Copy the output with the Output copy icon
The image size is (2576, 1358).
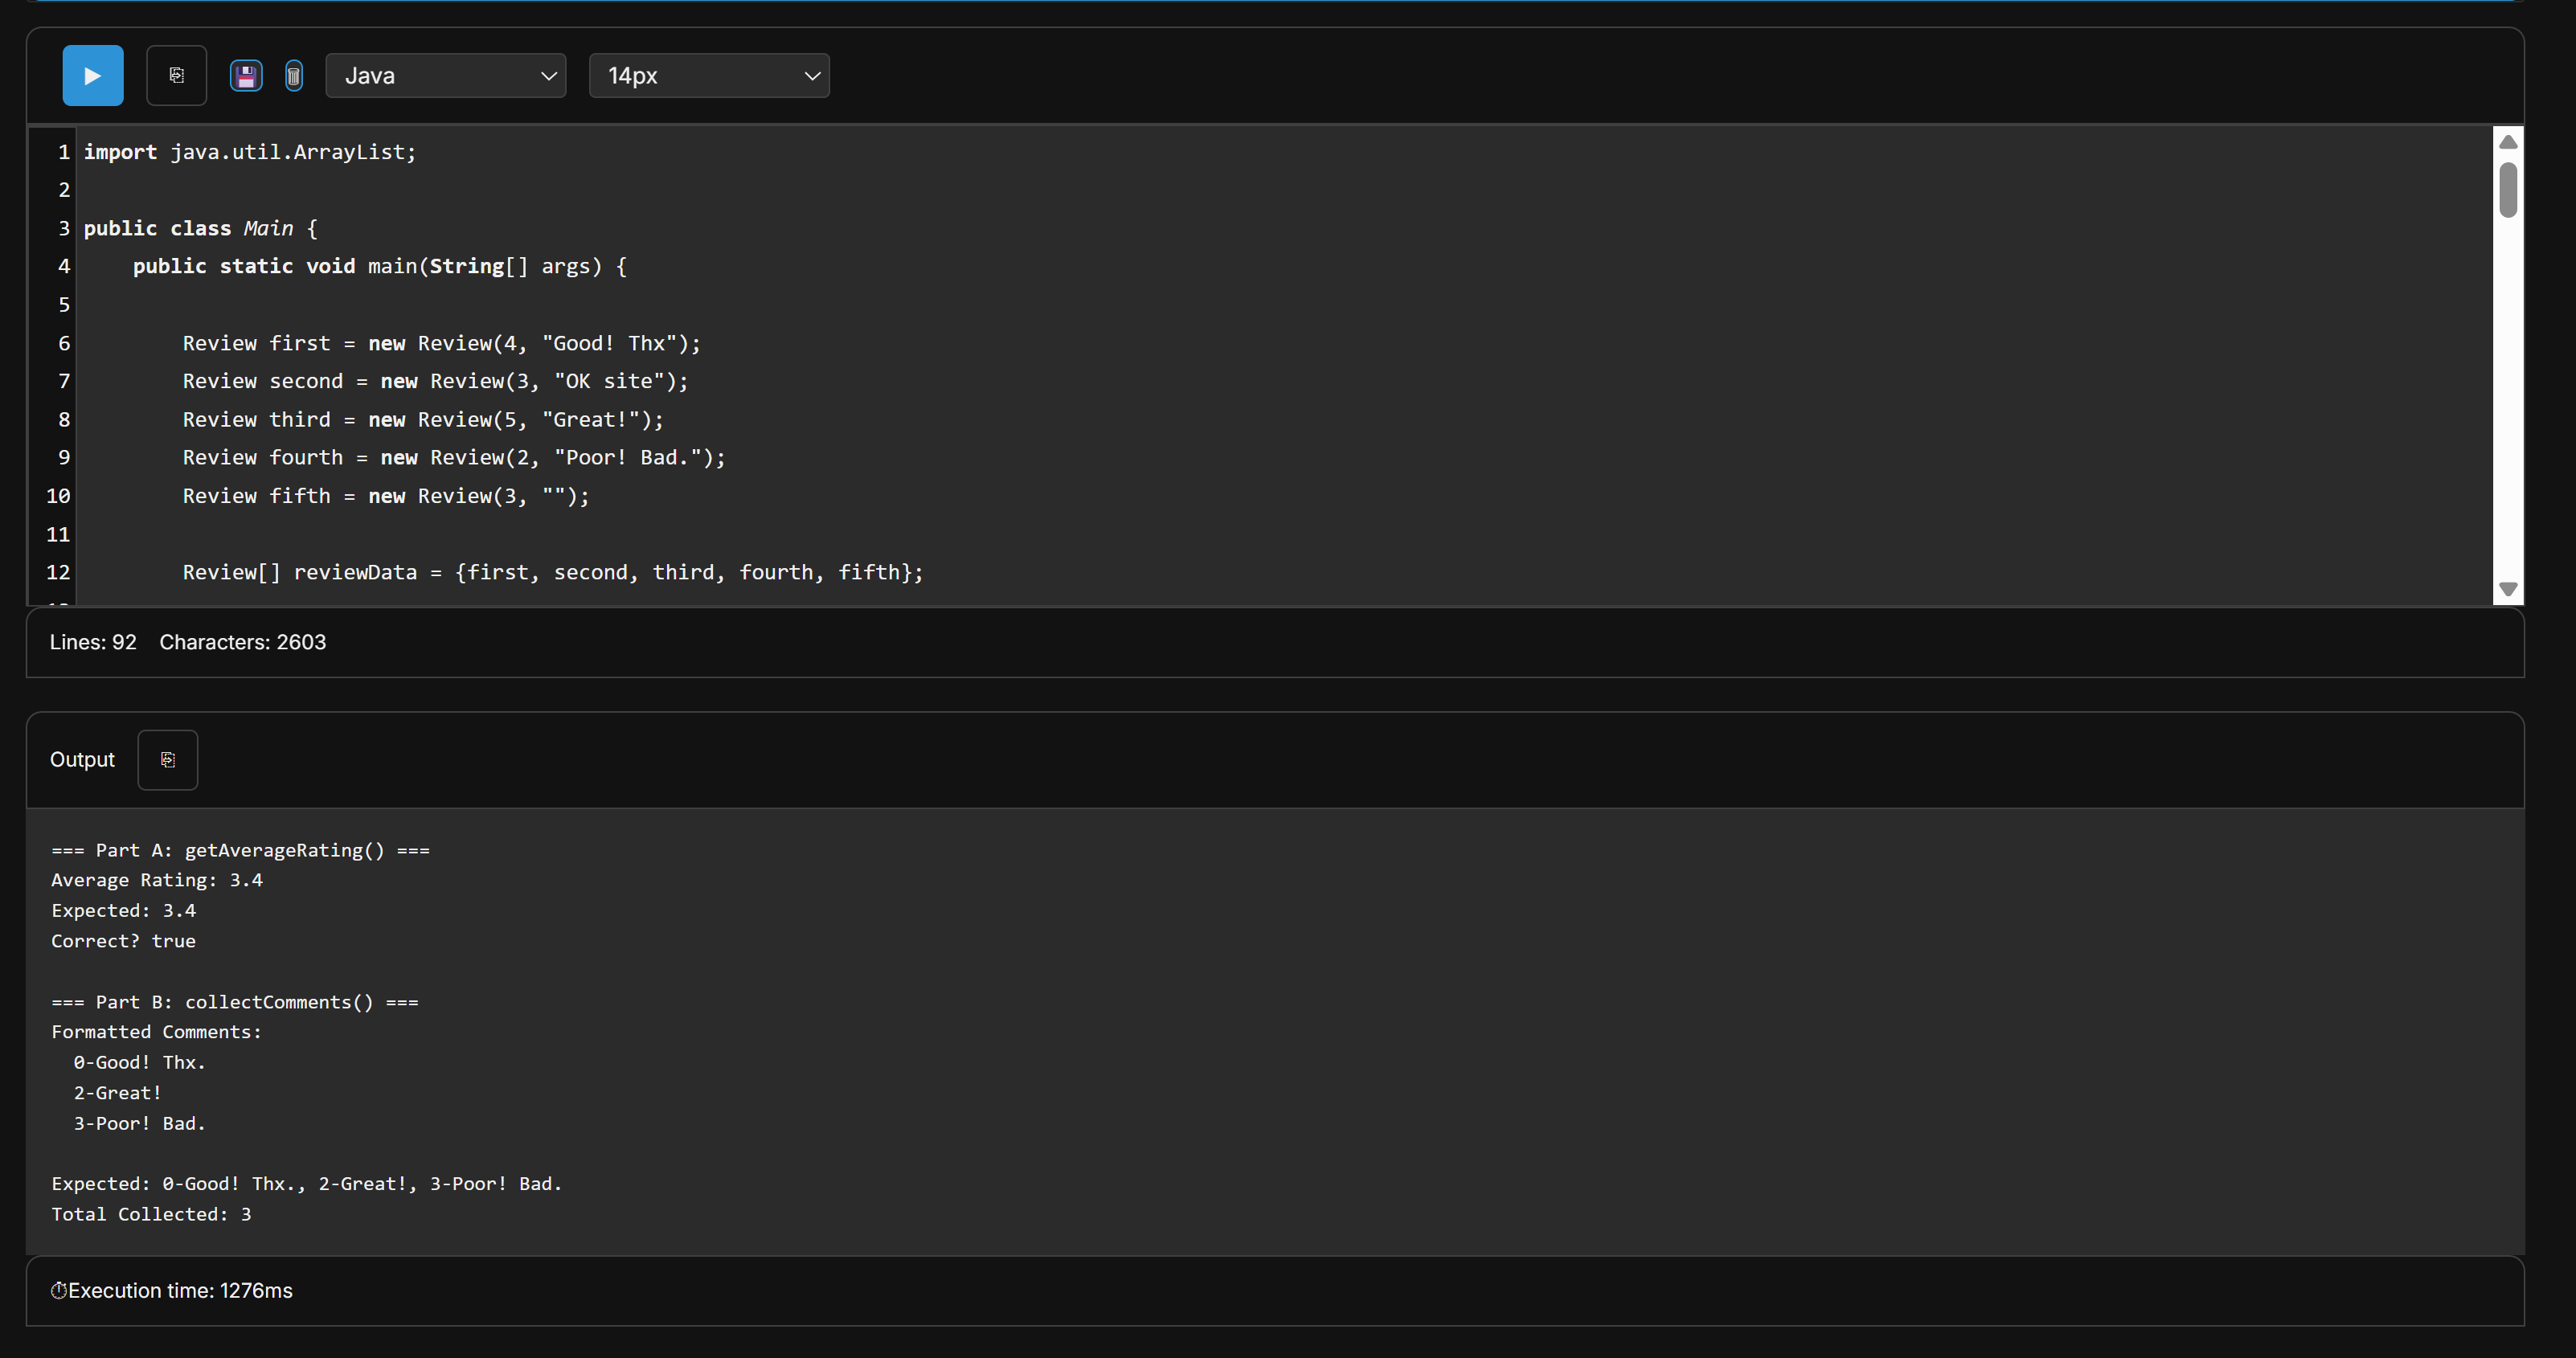(167, 760)
